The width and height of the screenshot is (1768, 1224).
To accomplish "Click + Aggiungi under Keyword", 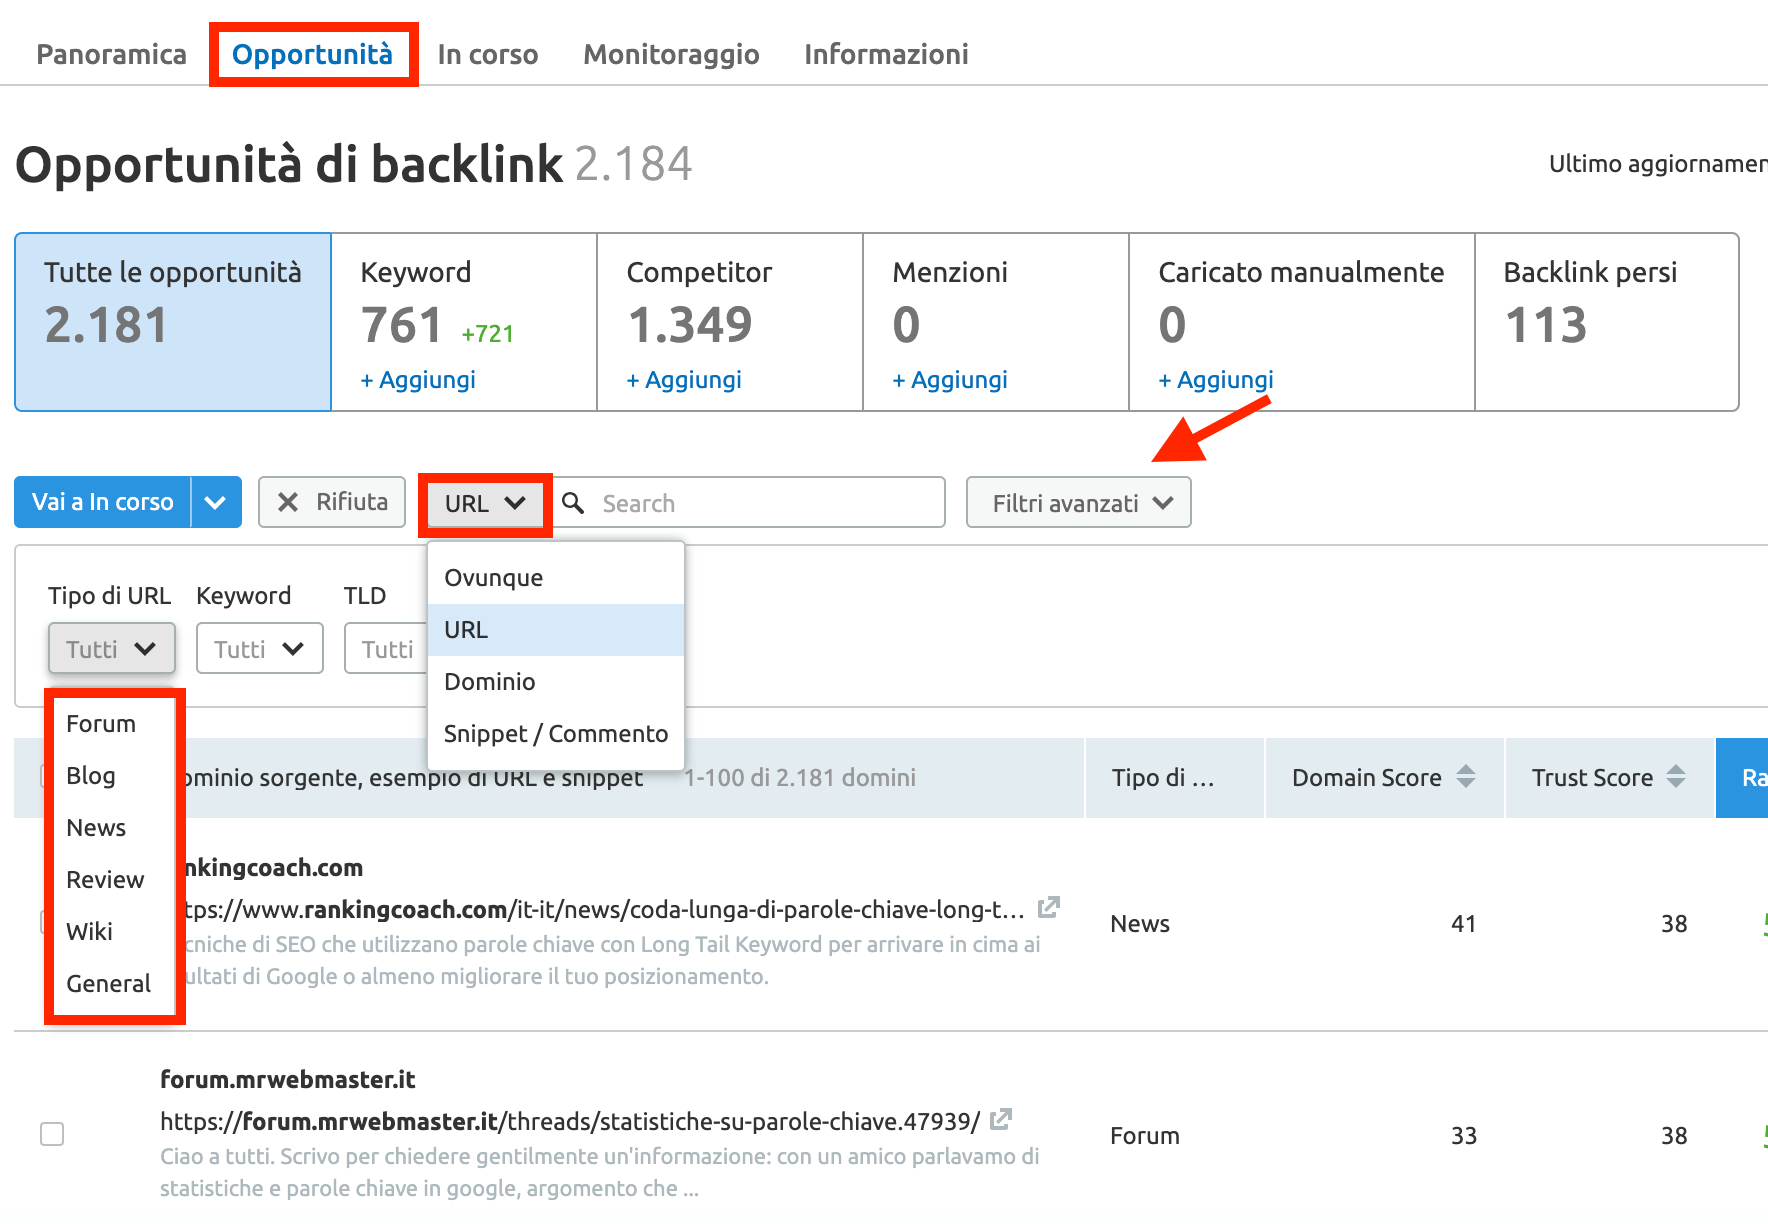I will coord(417,379).
